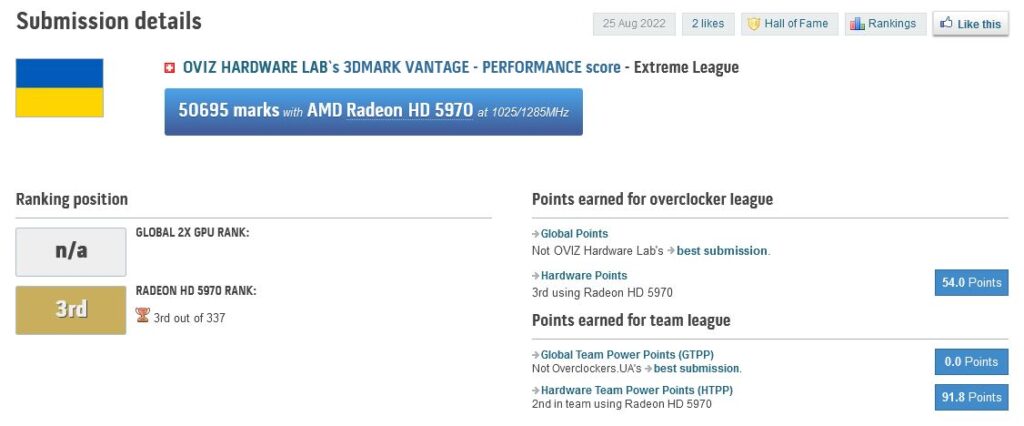Screen dimensions: 1024x426
Task: Open the Hall of Fame button
Action: (x=790, y=24)
